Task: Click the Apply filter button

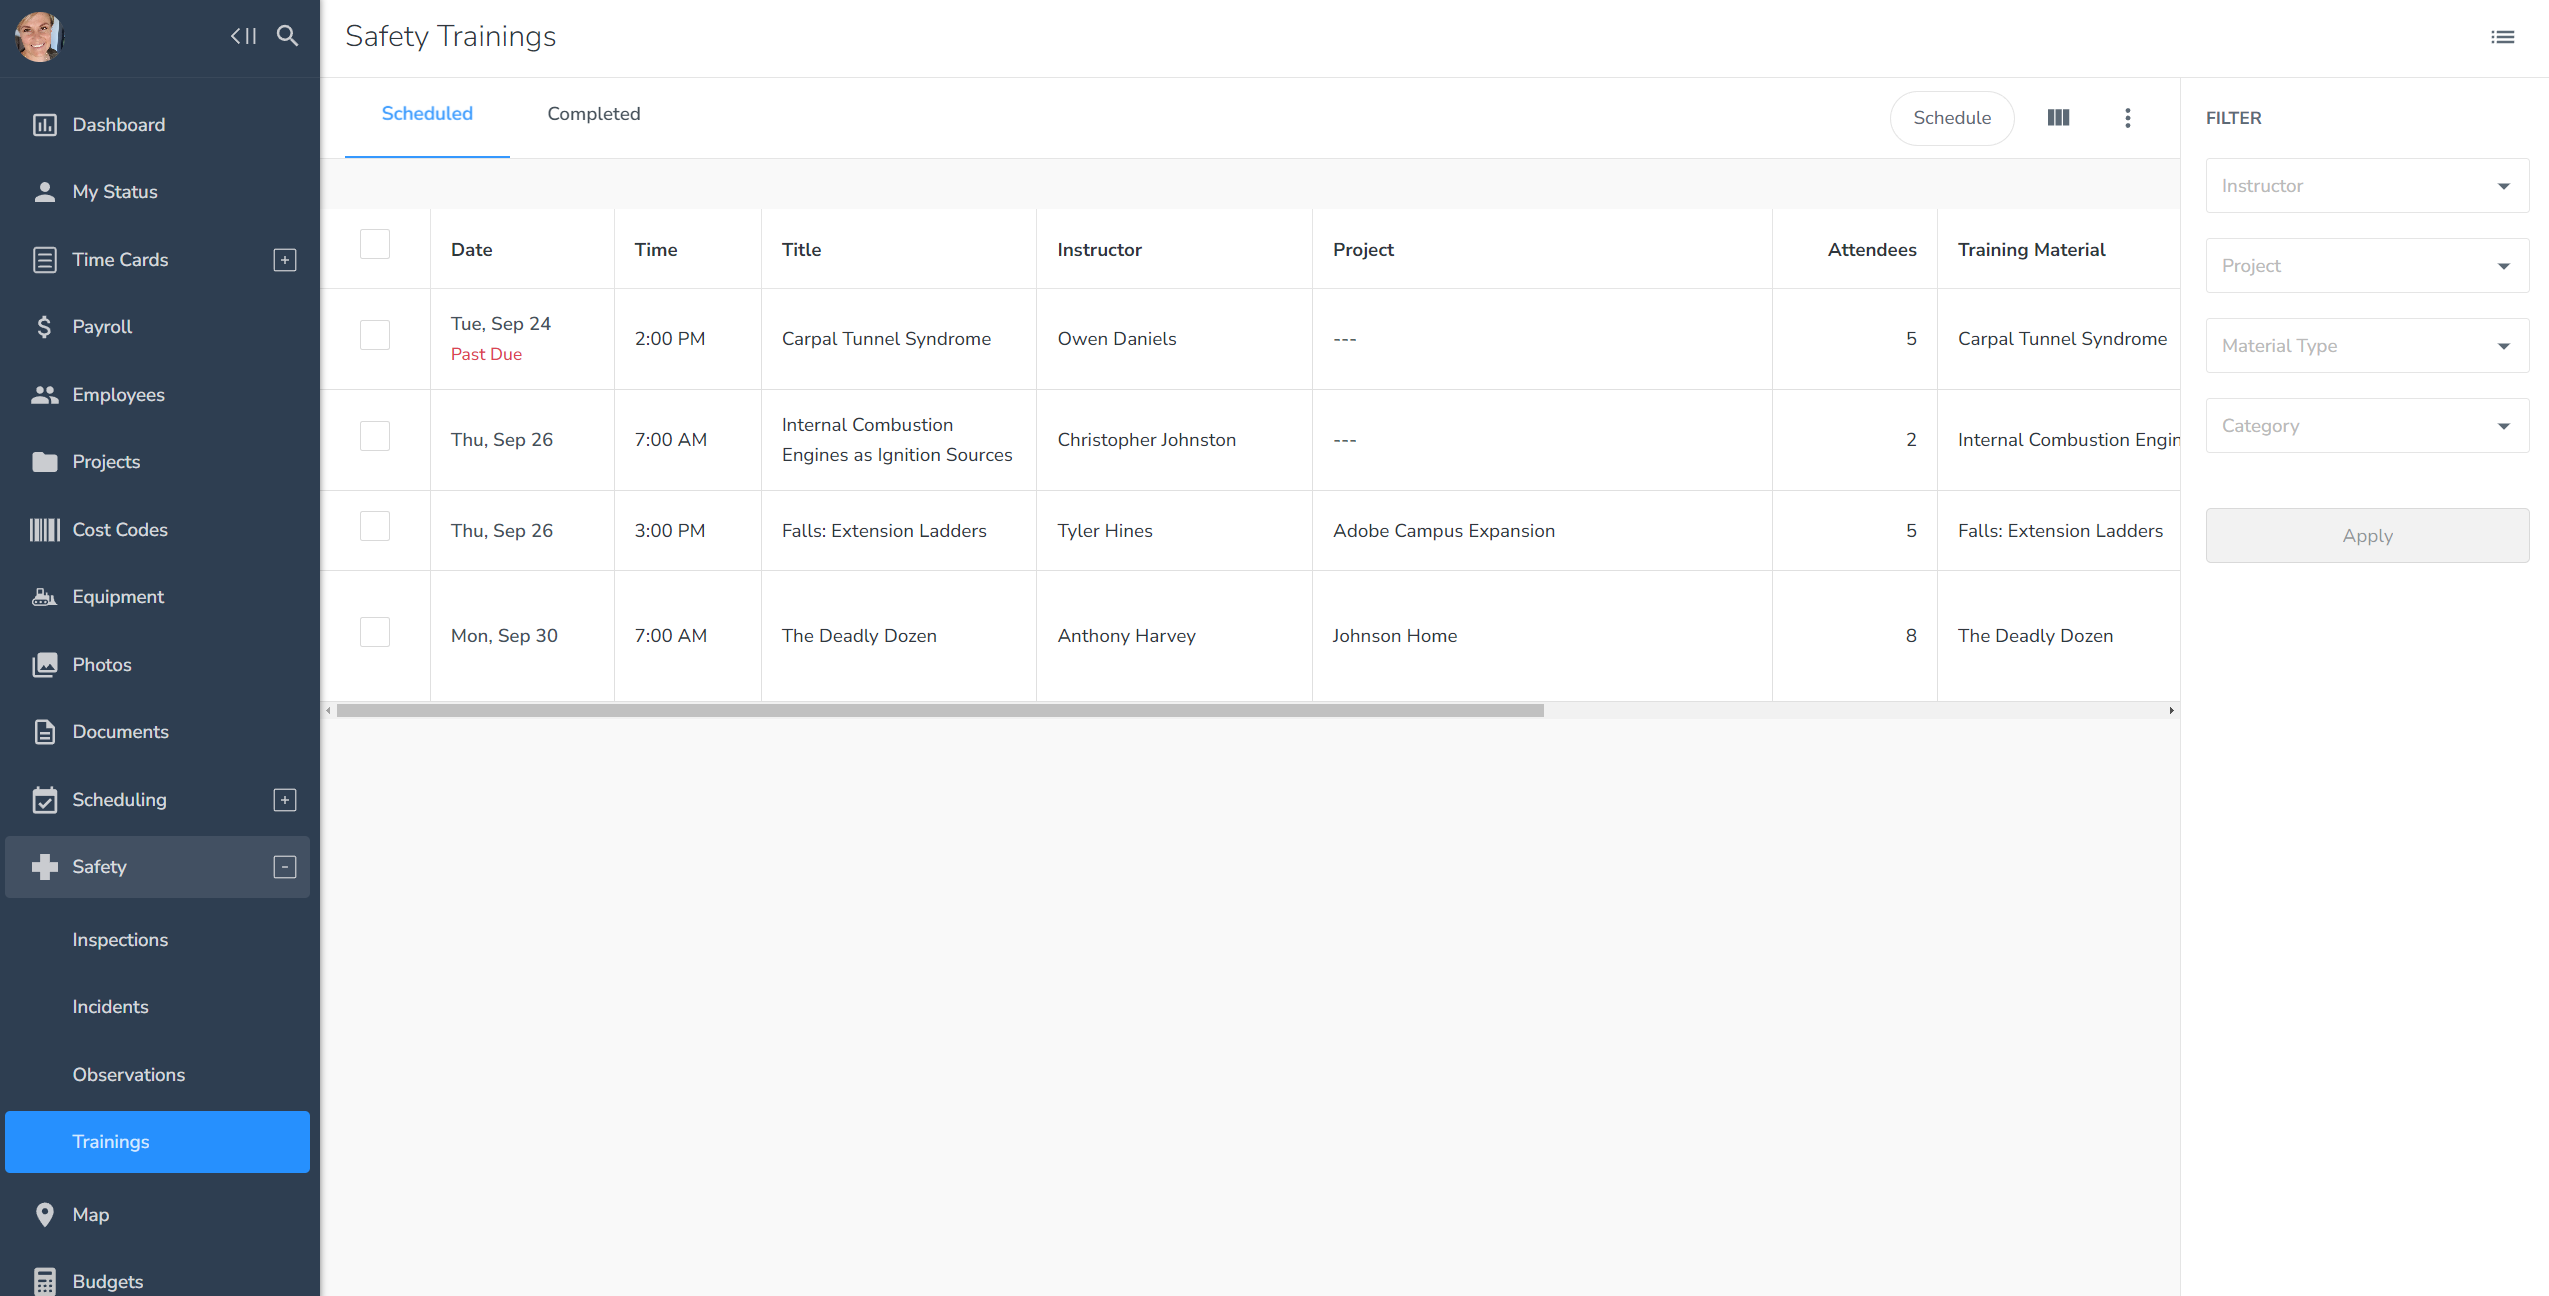Action: (x=2367, y=536)
